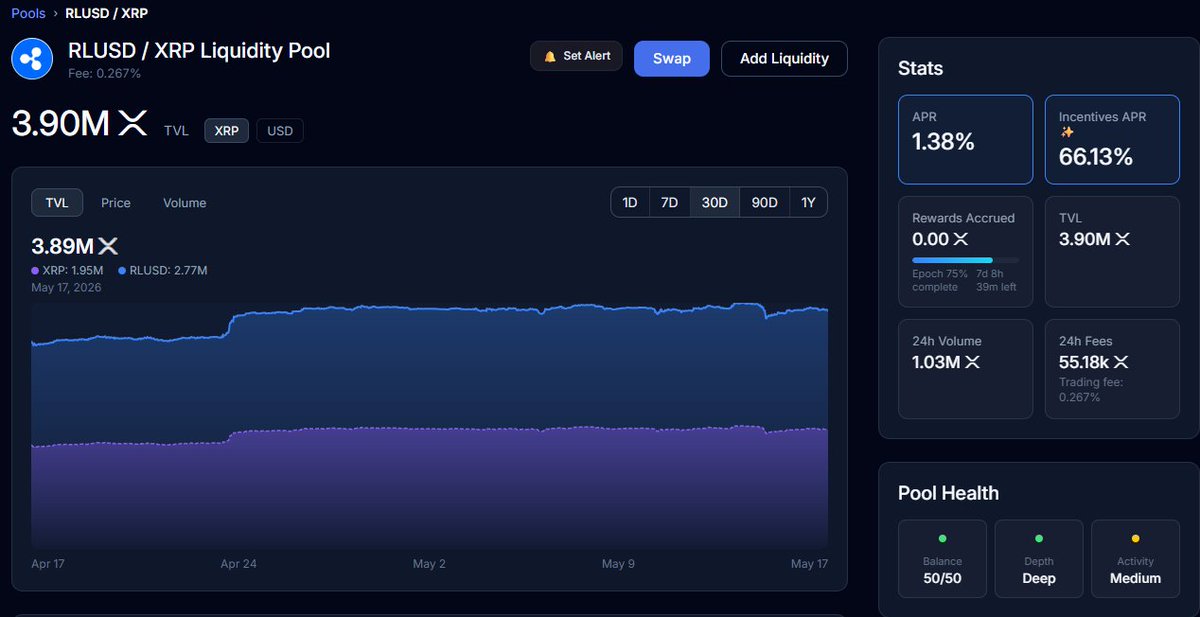1200x617 pixels.
Task: Click the blue Swap button
Action: pos(672,59)
